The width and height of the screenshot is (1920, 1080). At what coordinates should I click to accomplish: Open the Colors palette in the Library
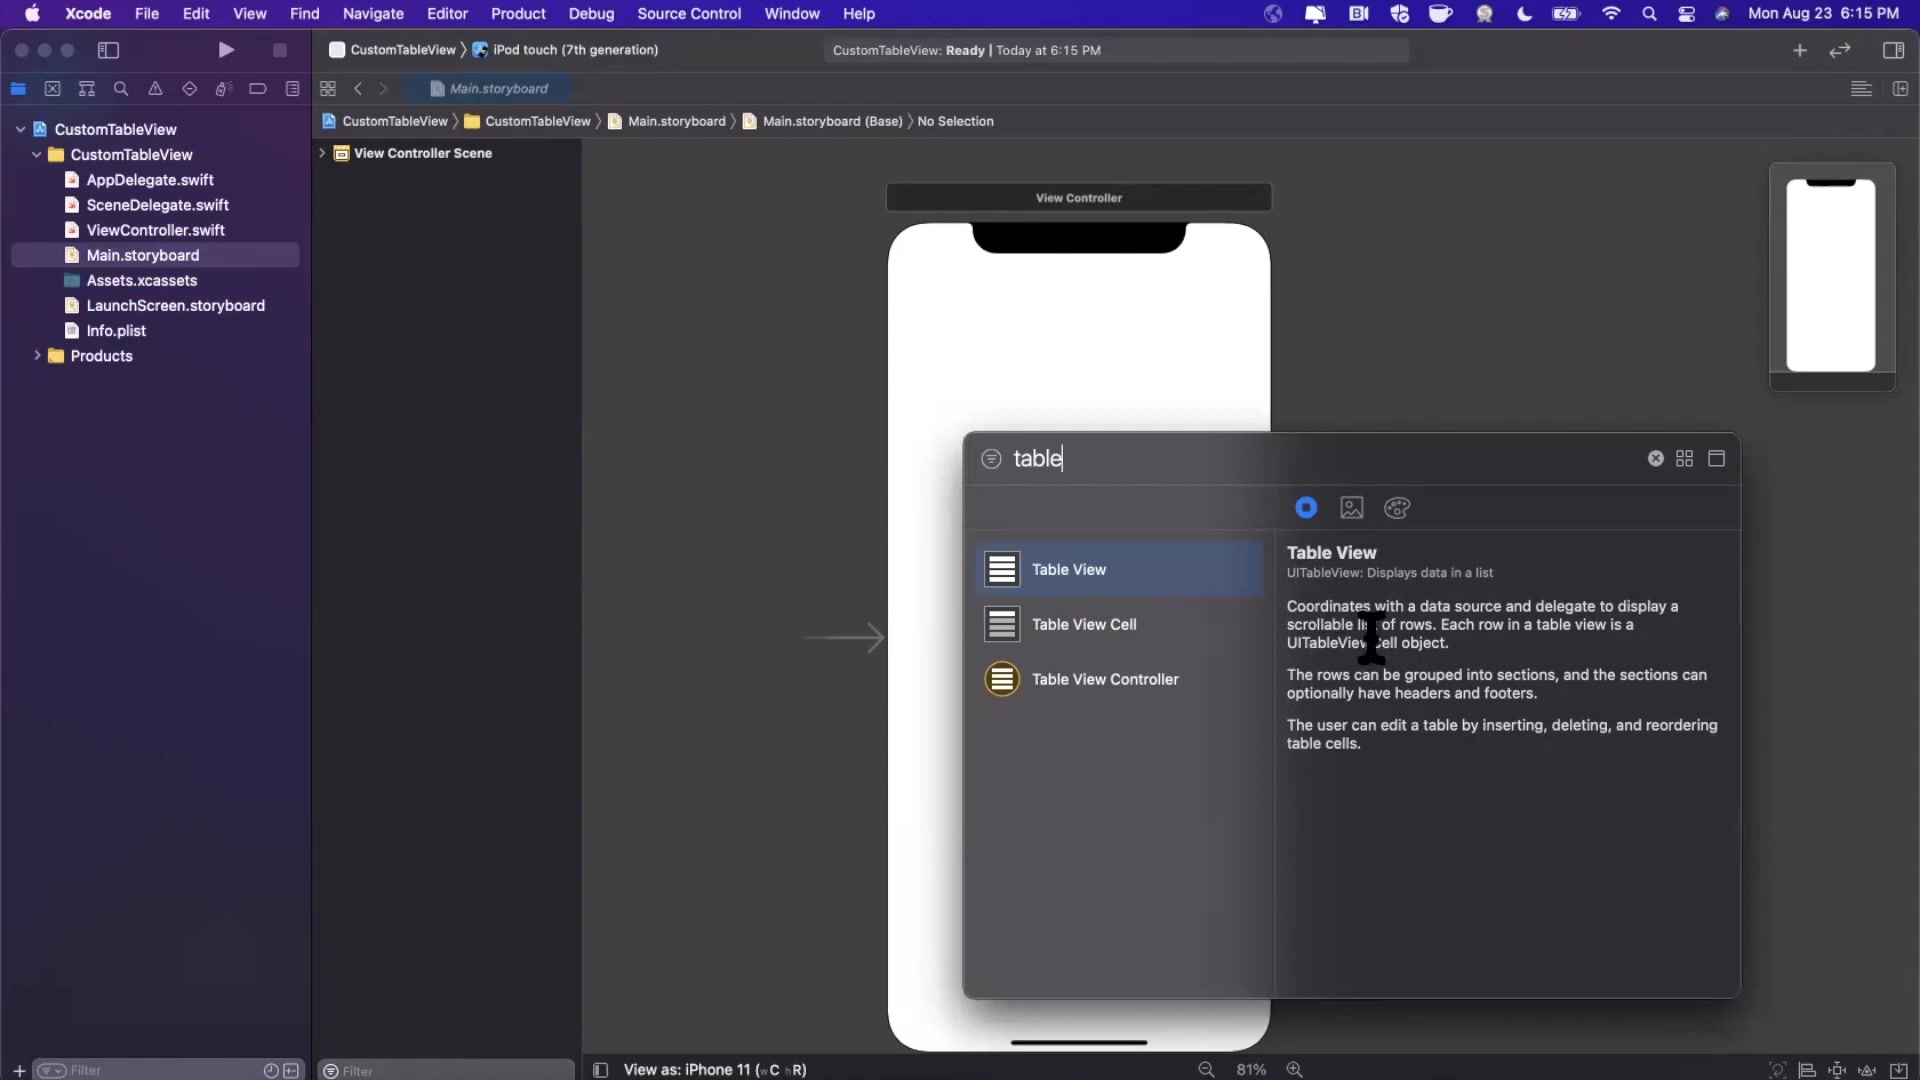(x=1397, y=508)
